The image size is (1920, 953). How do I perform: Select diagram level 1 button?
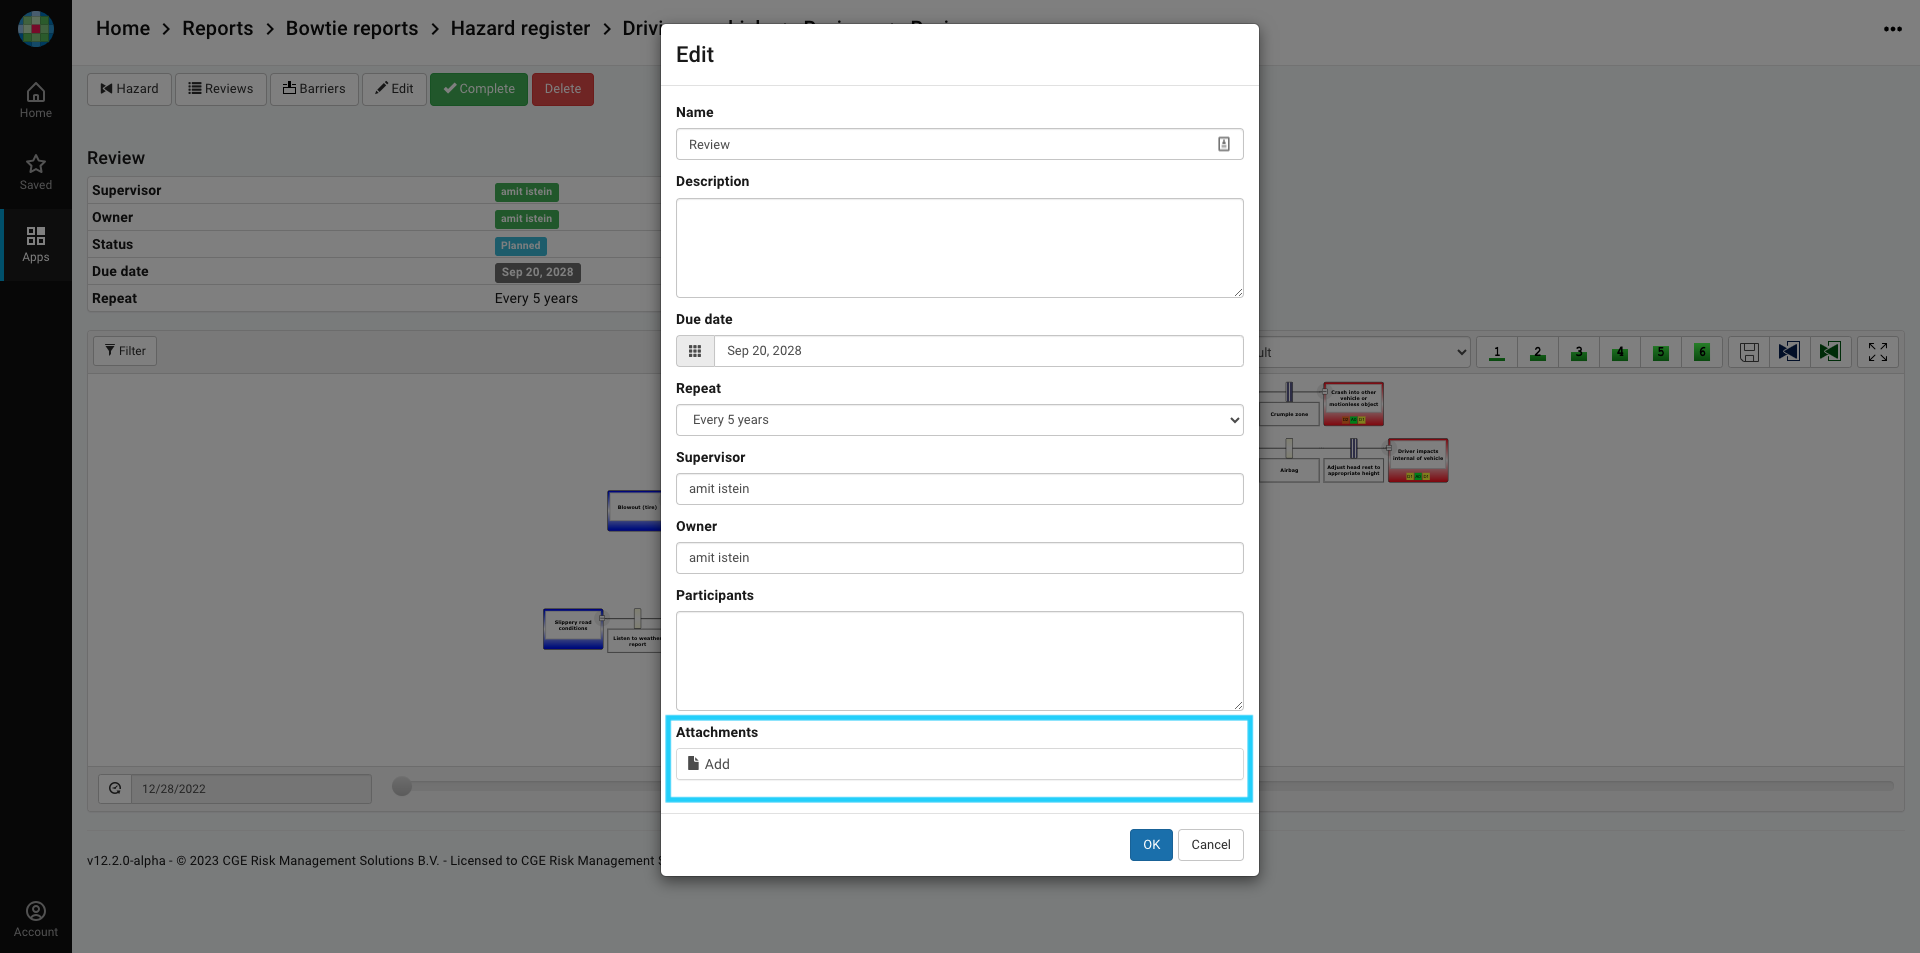pyautogui.click(x=1497, y=352)
